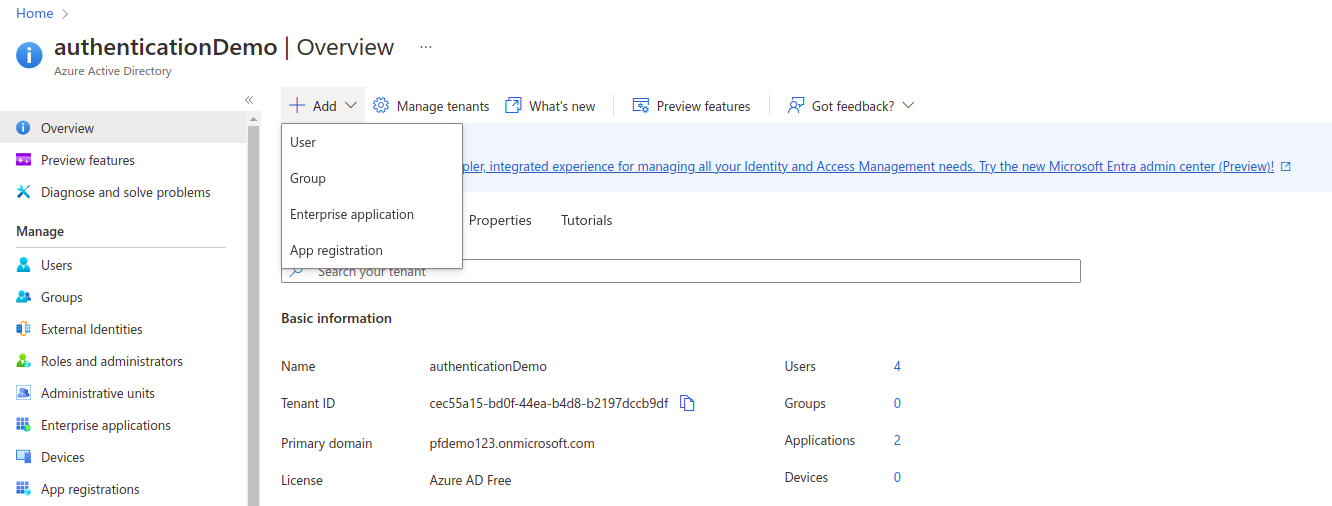The height and width of the screenshot is (506, 1332).
Task: Click the search magnifier icon
Action: tap(296, 271)
